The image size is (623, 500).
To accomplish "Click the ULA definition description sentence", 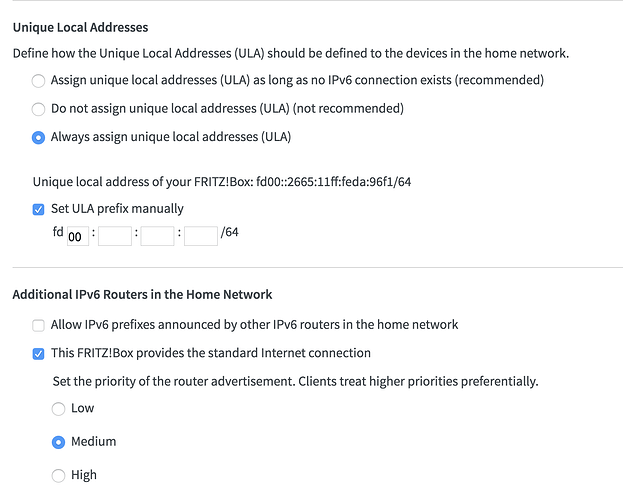I will (x=297, y=52).
